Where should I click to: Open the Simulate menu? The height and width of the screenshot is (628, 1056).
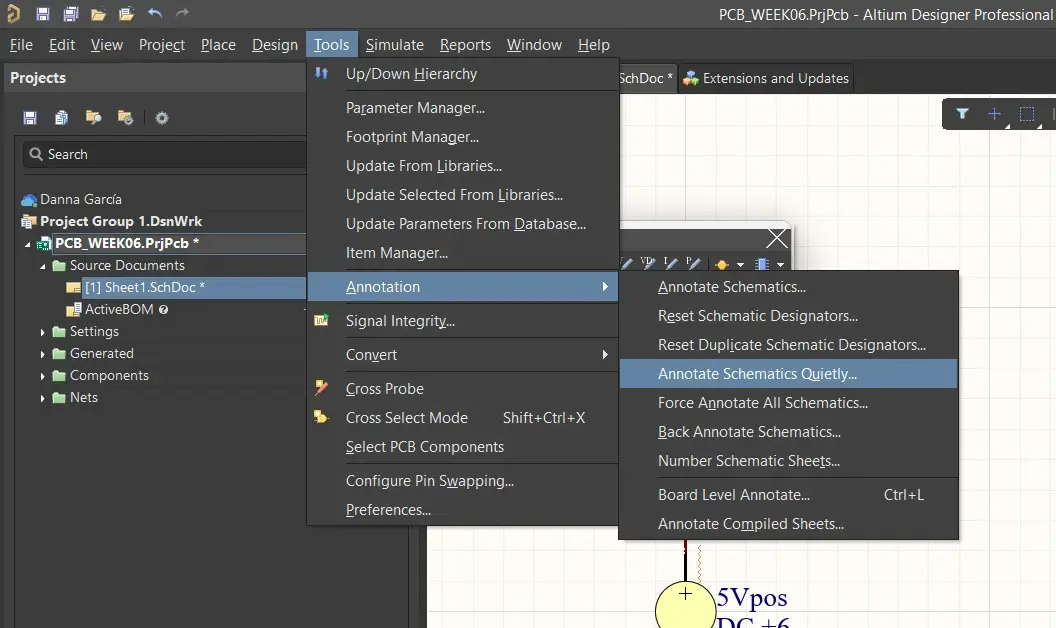click(395, 44)
